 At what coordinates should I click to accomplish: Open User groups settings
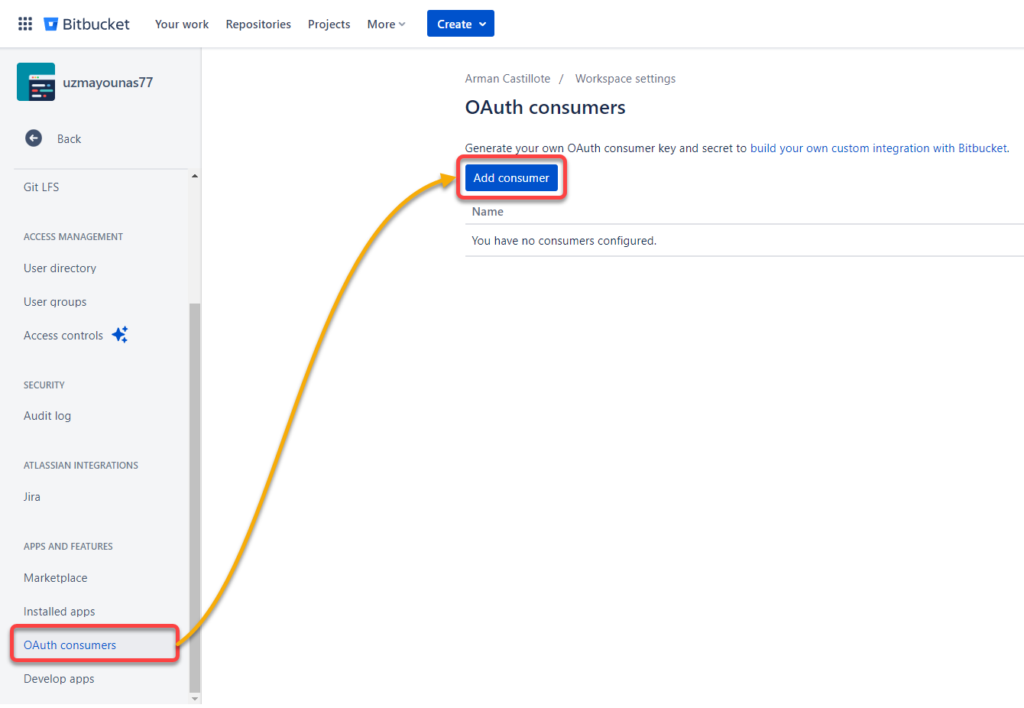pos(55,302)
